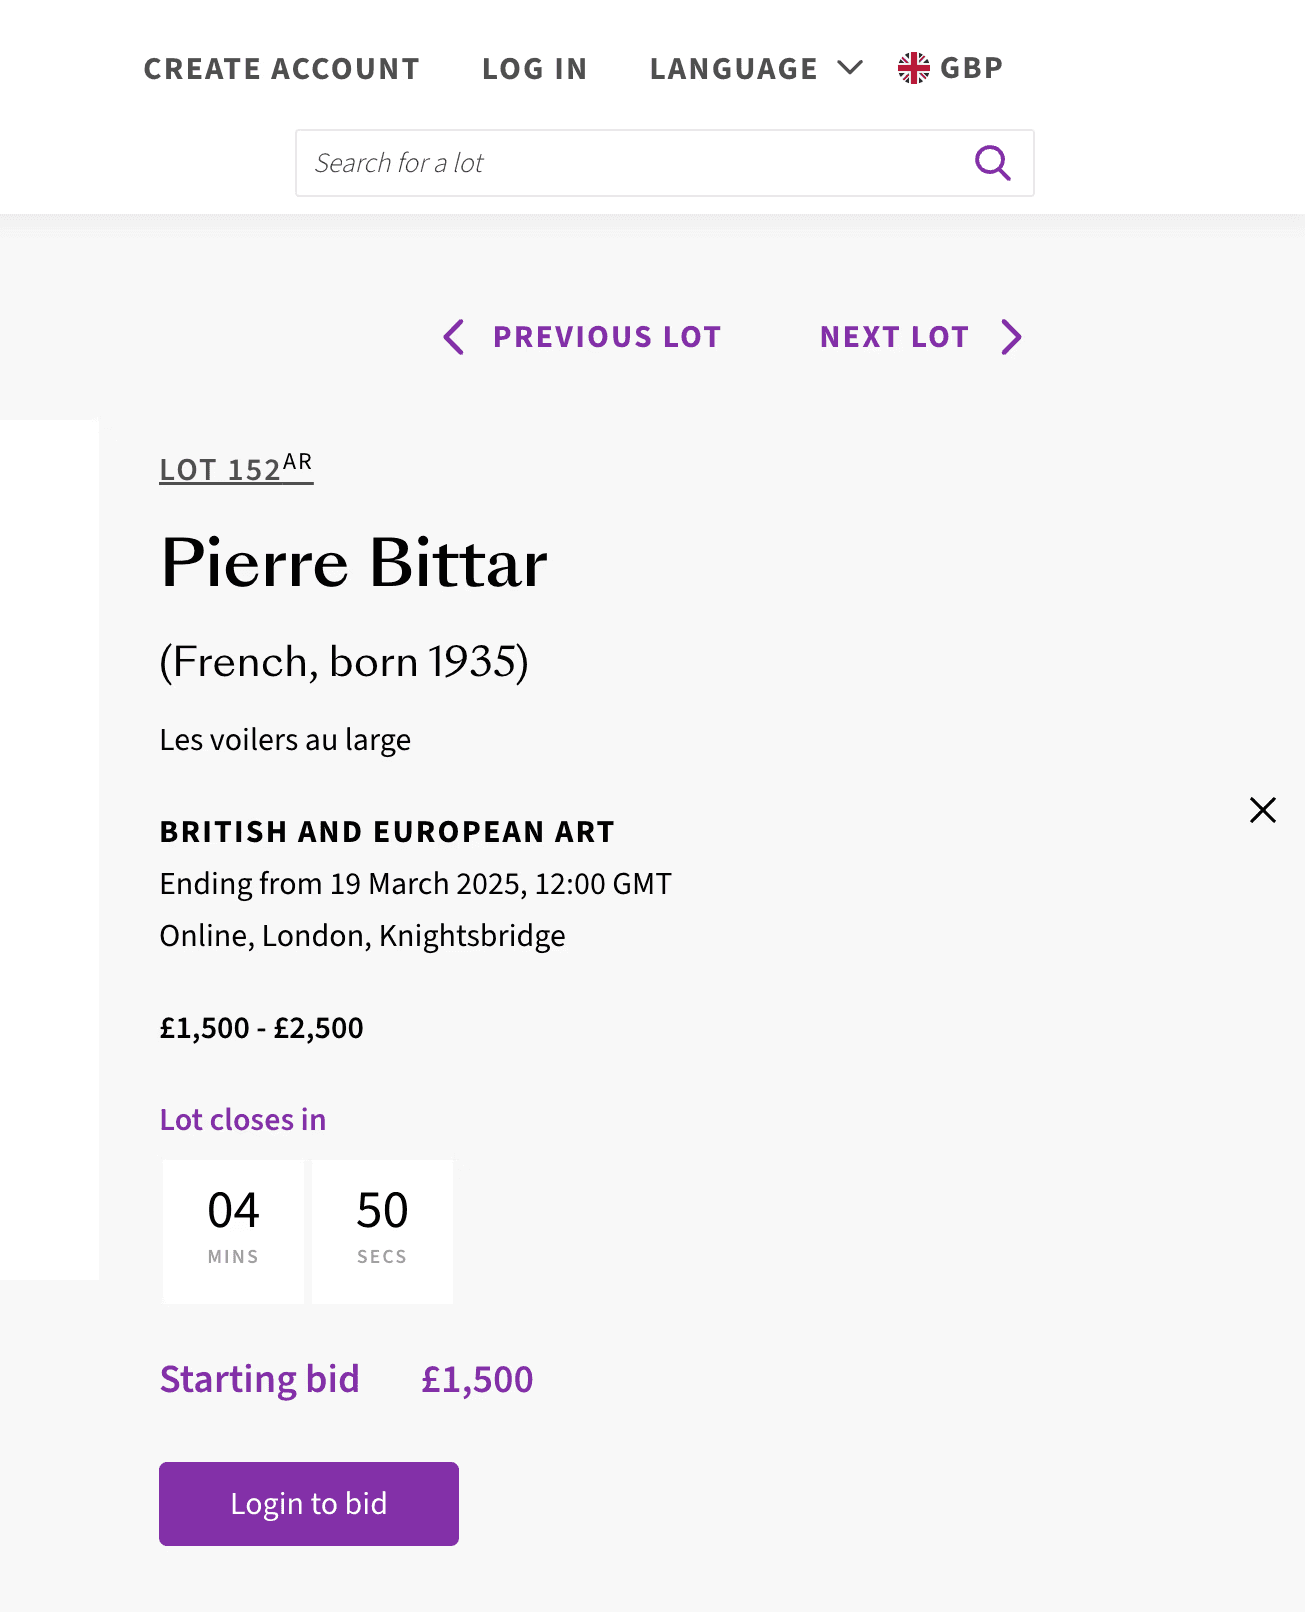
Task: Go to Next Lot
Action: [x=894, y=337]
